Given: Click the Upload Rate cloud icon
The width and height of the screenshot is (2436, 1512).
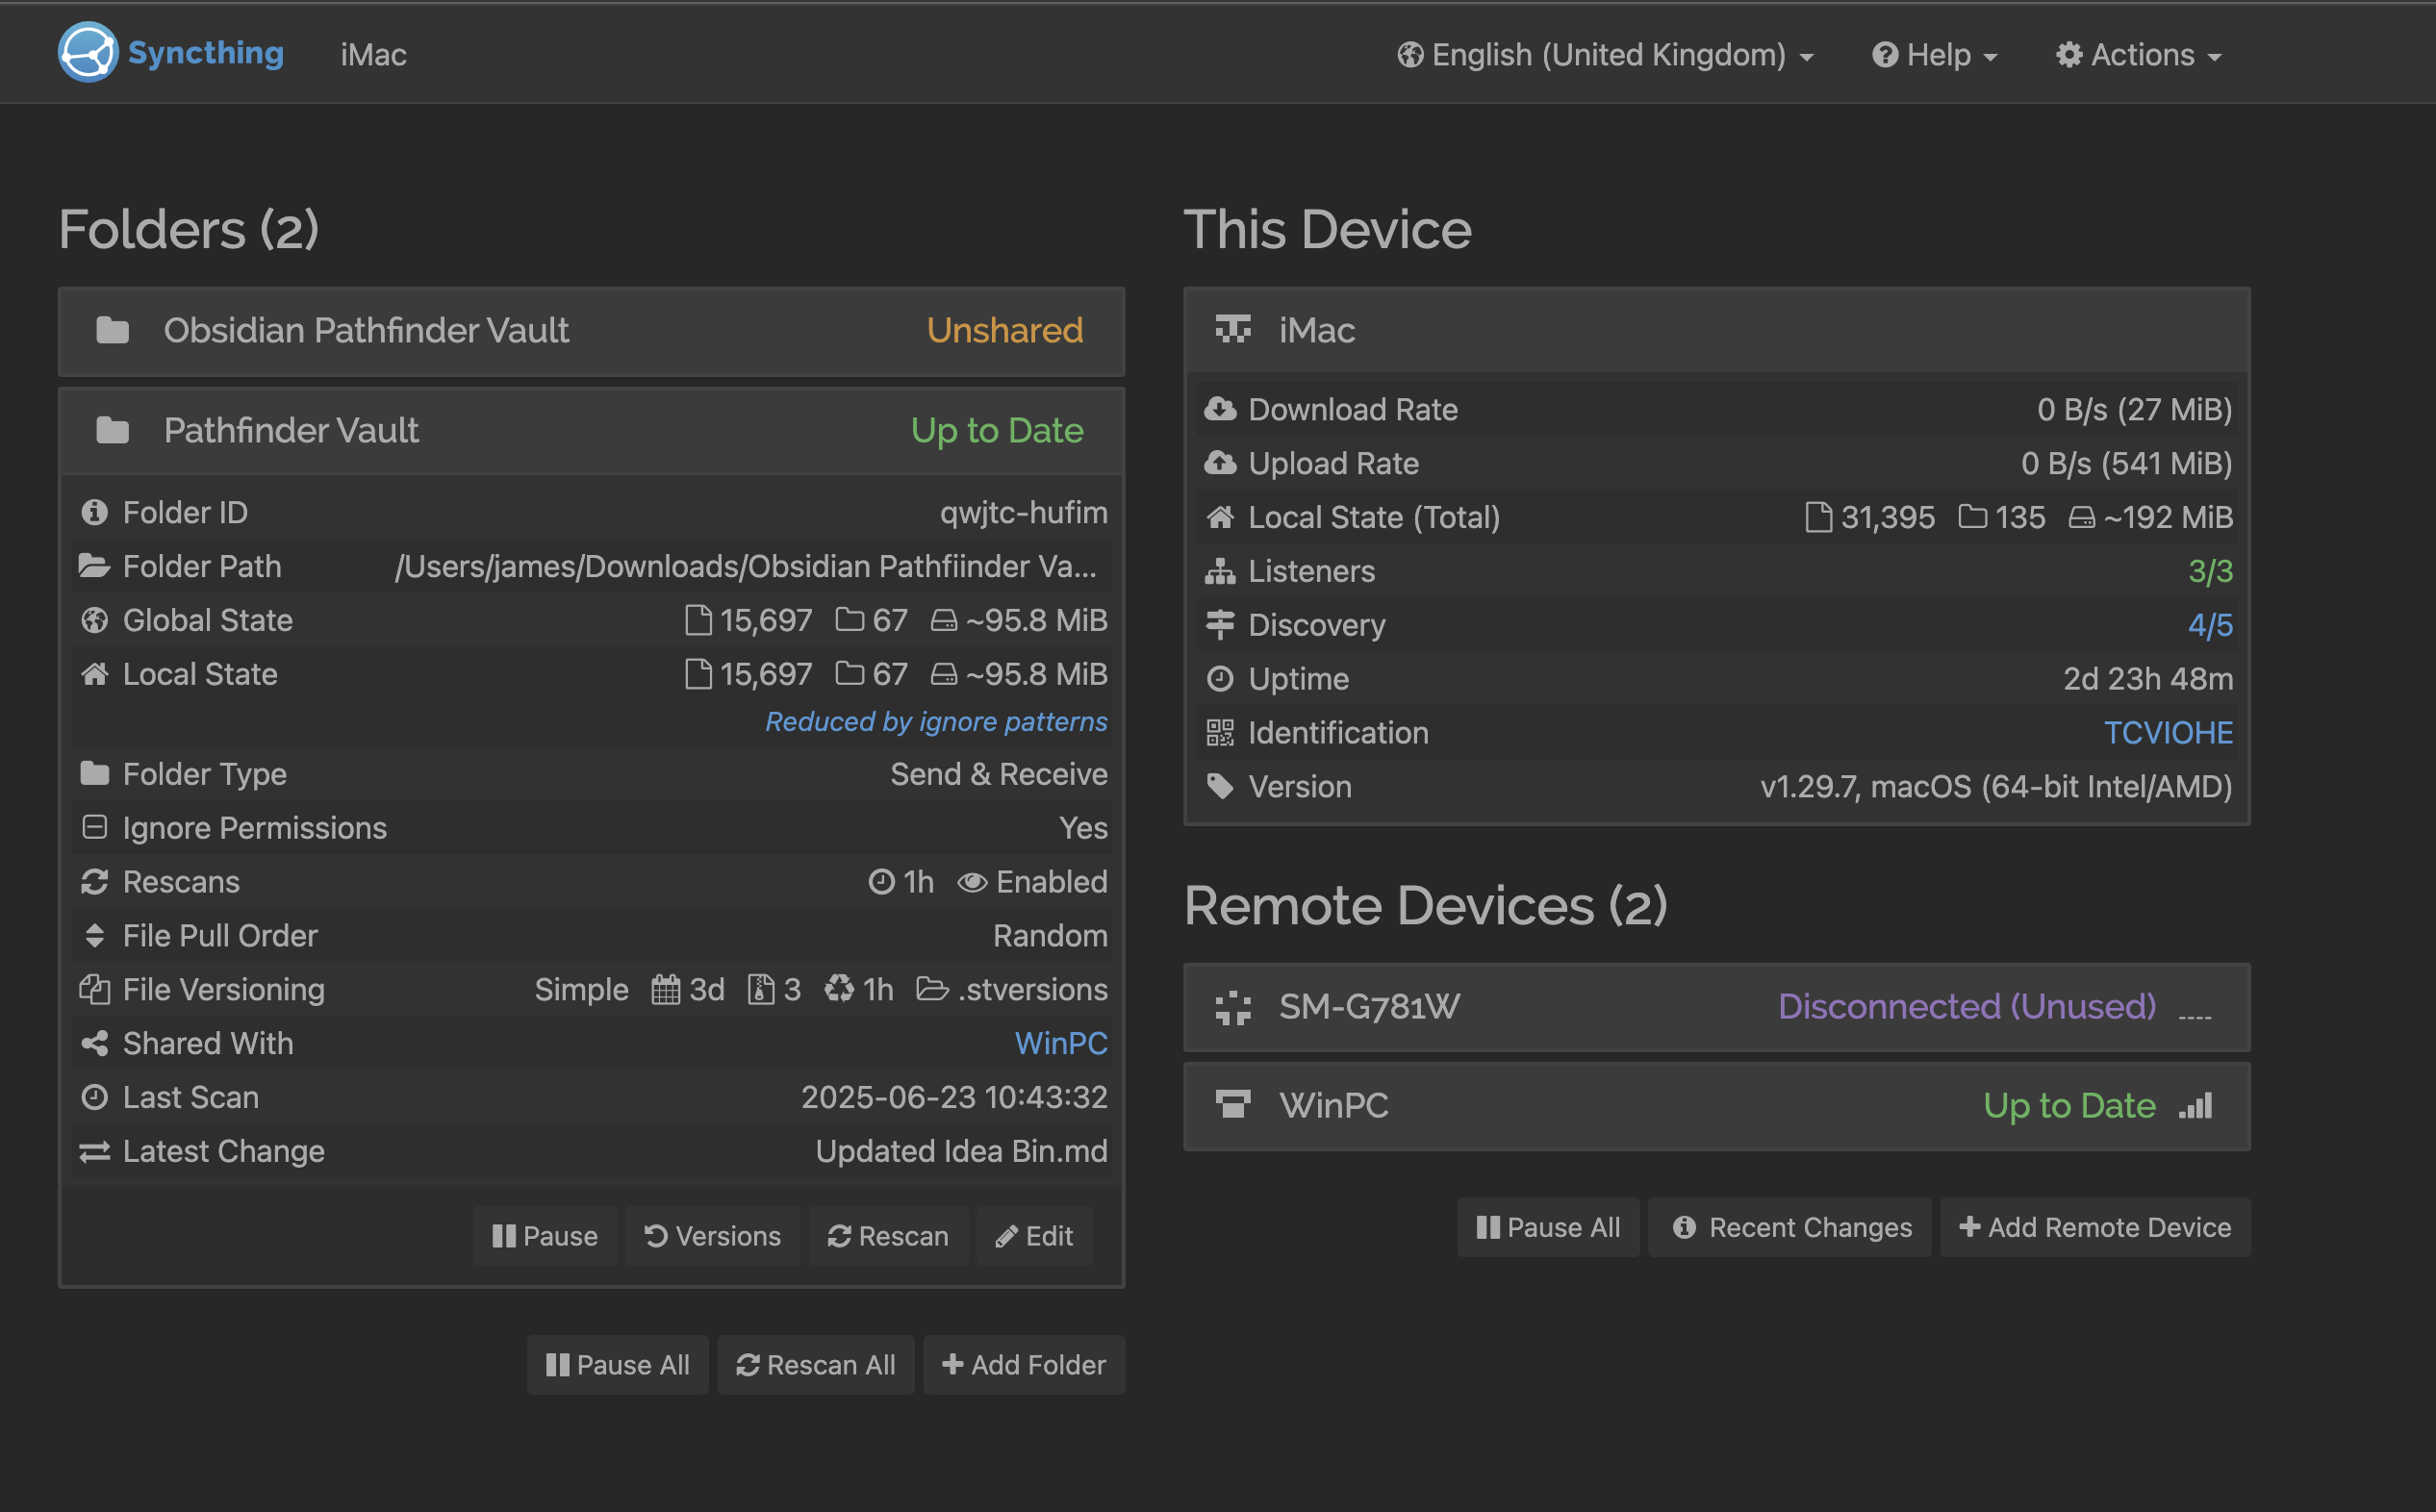Looking at the screenshot, I should (x=1220, y=463).
